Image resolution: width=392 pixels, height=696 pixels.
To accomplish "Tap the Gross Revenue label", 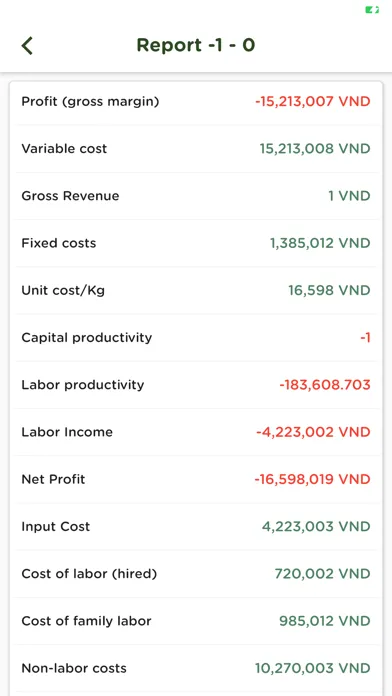I will pyautogui.click(x=70, y=196).
